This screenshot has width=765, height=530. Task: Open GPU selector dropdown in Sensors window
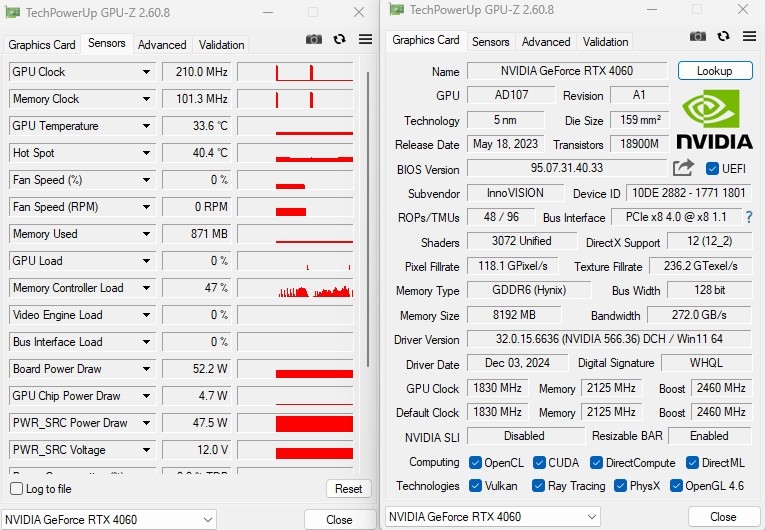(x=109, y=520)
